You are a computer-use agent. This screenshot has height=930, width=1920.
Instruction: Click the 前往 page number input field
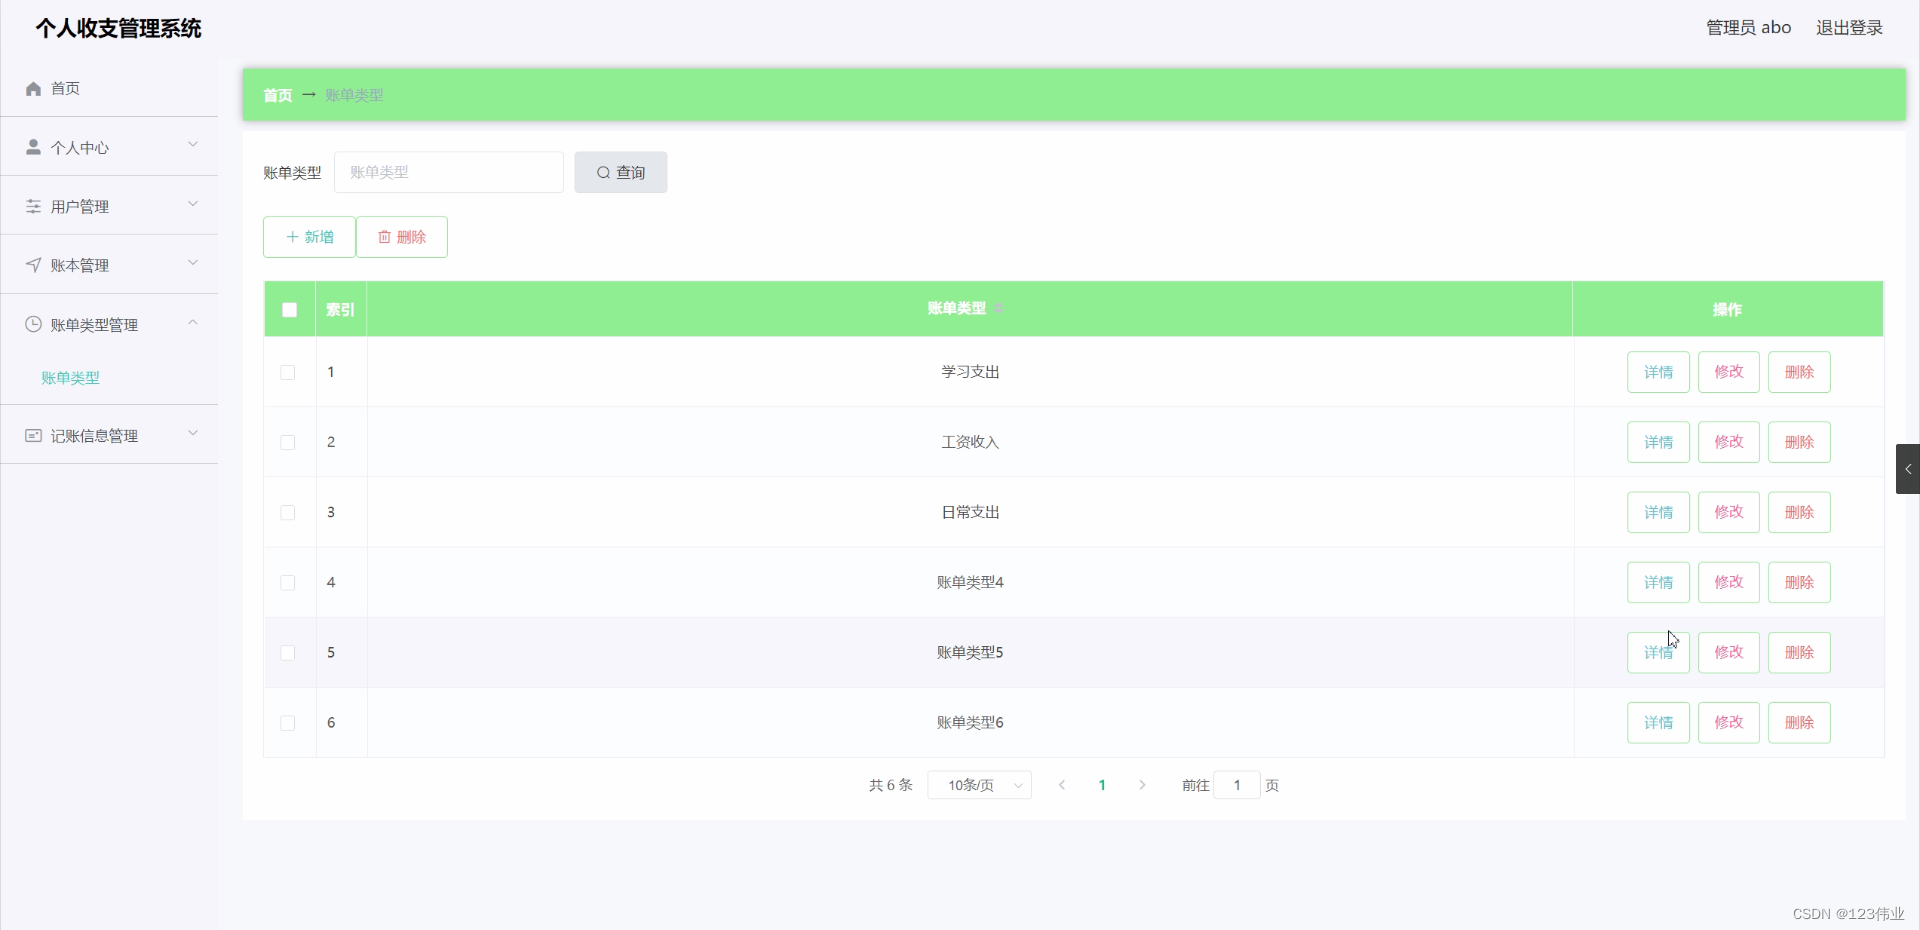[x=1237, y=785]
